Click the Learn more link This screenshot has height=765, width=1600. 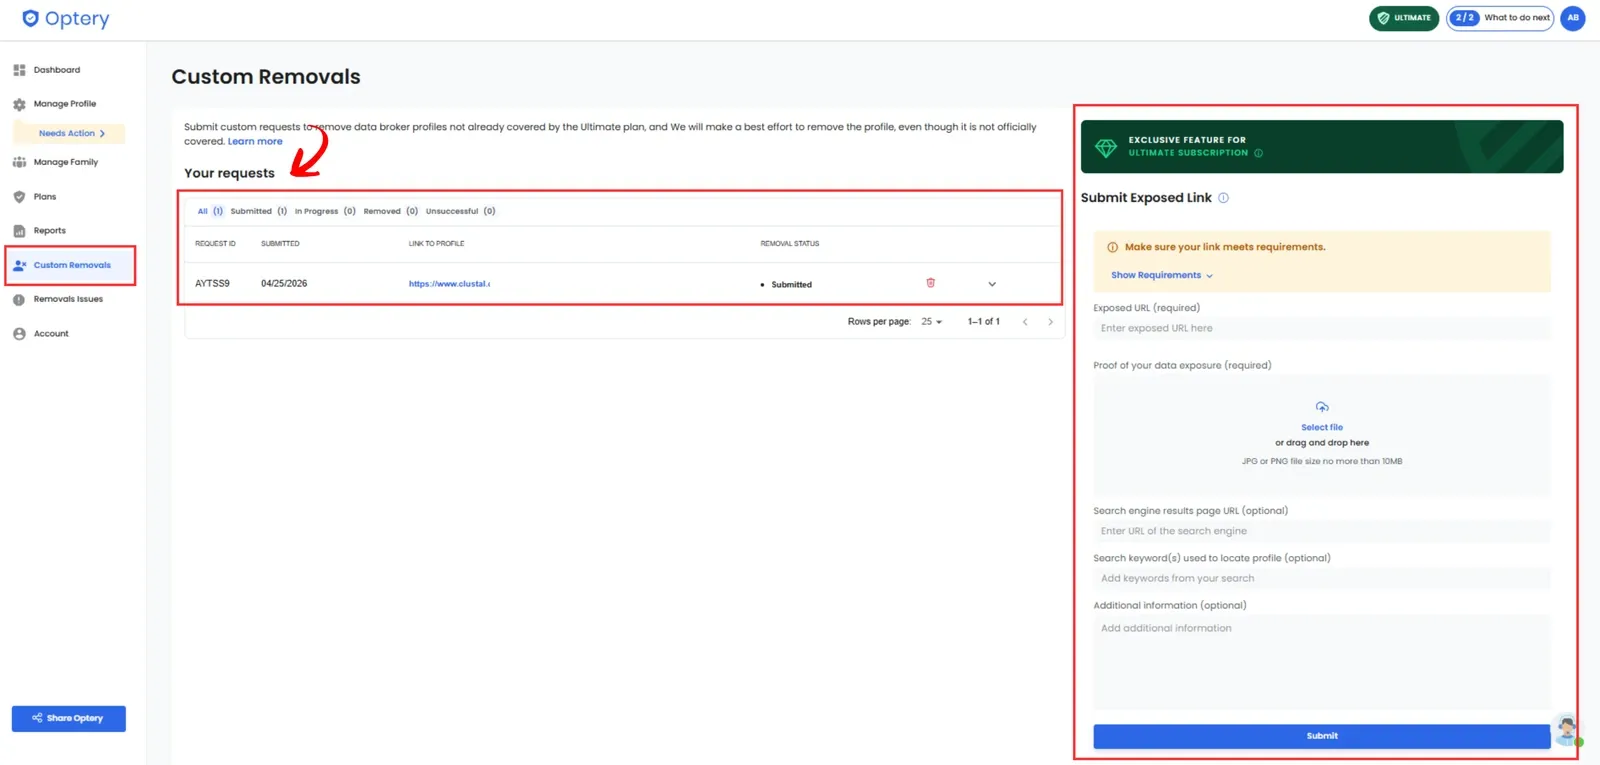pyautogui.click(x=255, y=141)
